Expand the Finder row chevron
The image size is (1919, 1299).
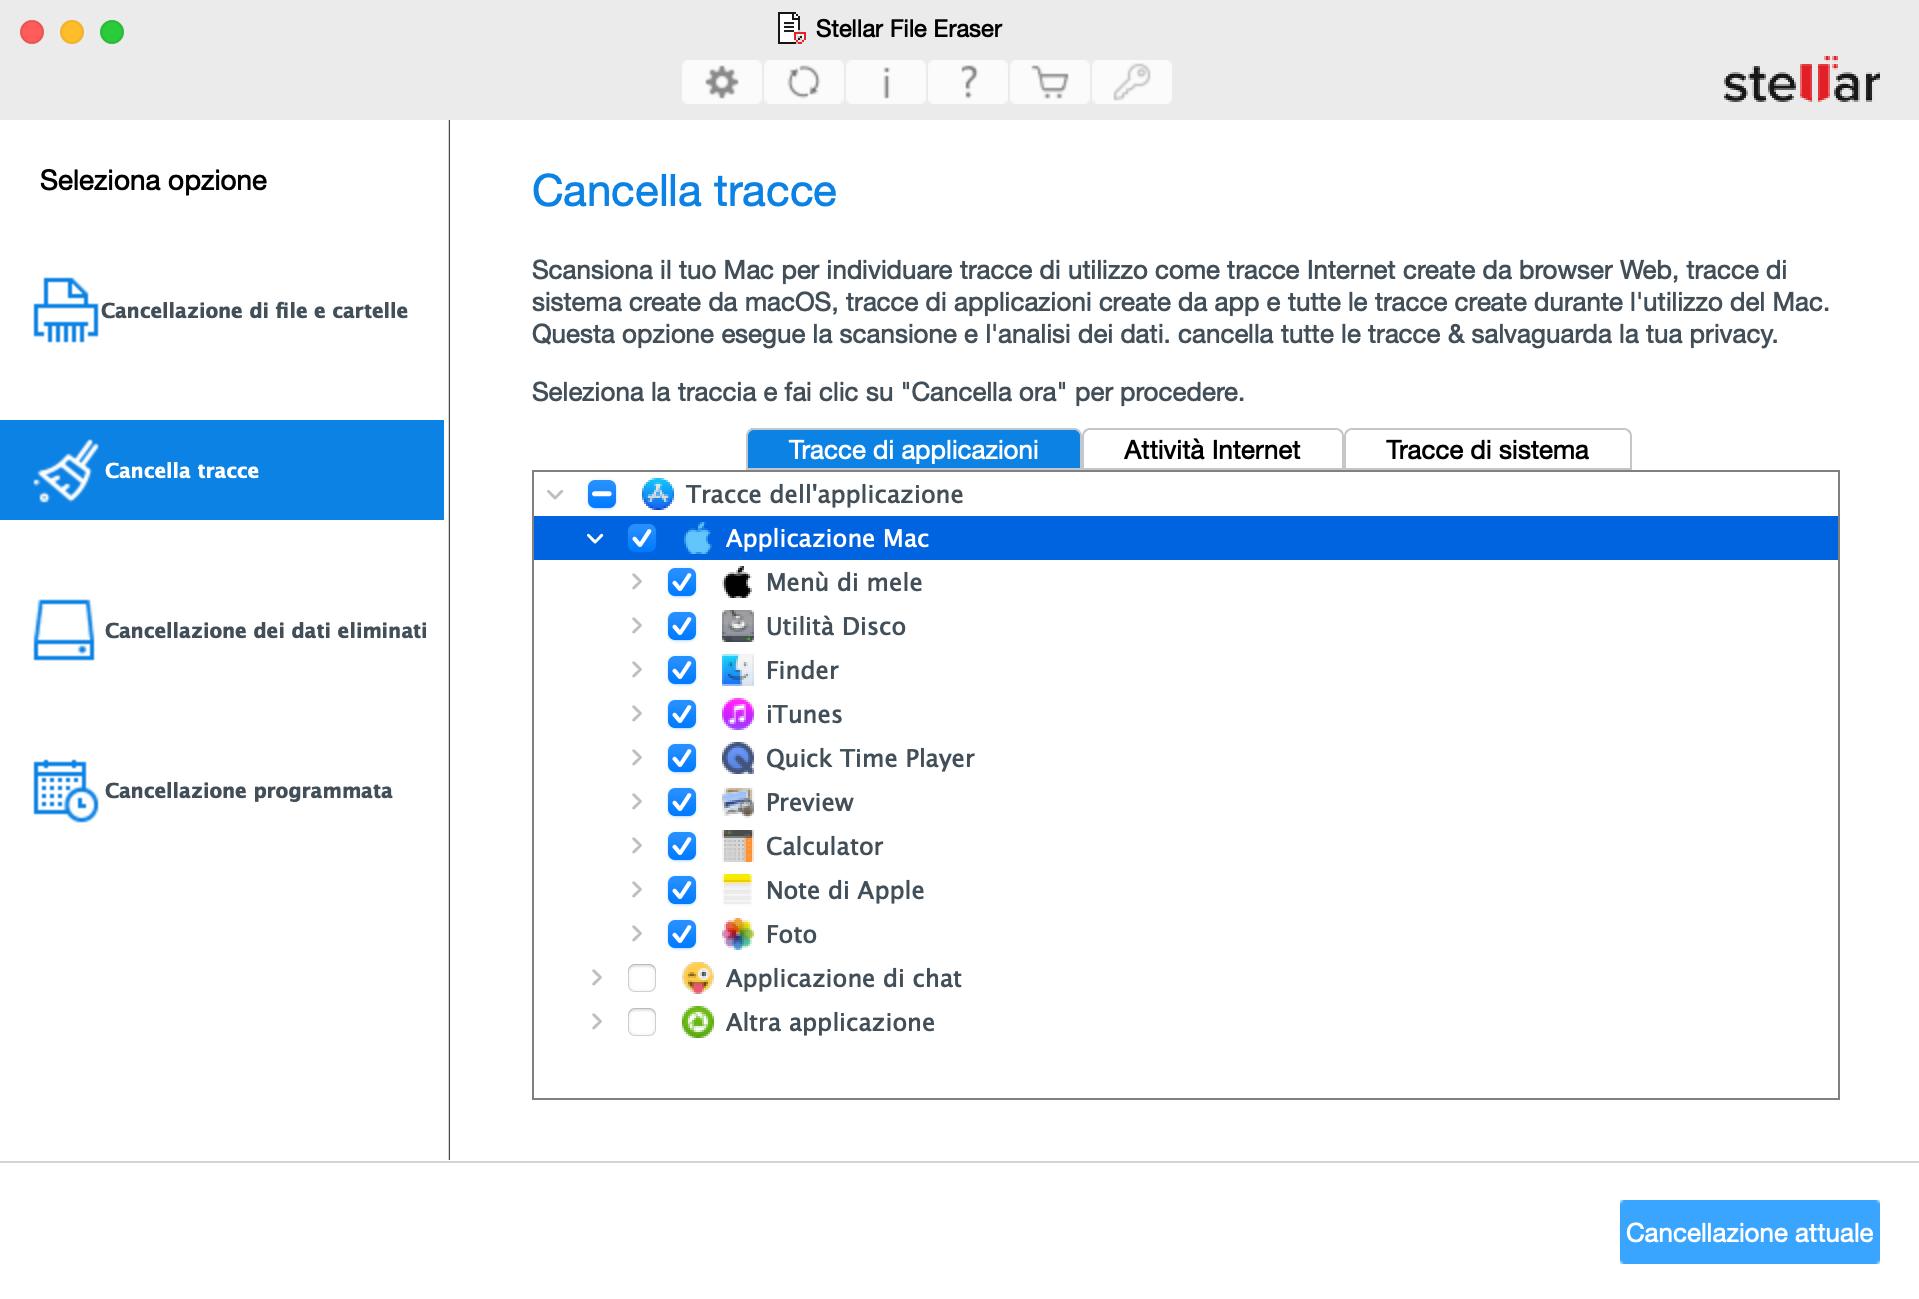636,669
